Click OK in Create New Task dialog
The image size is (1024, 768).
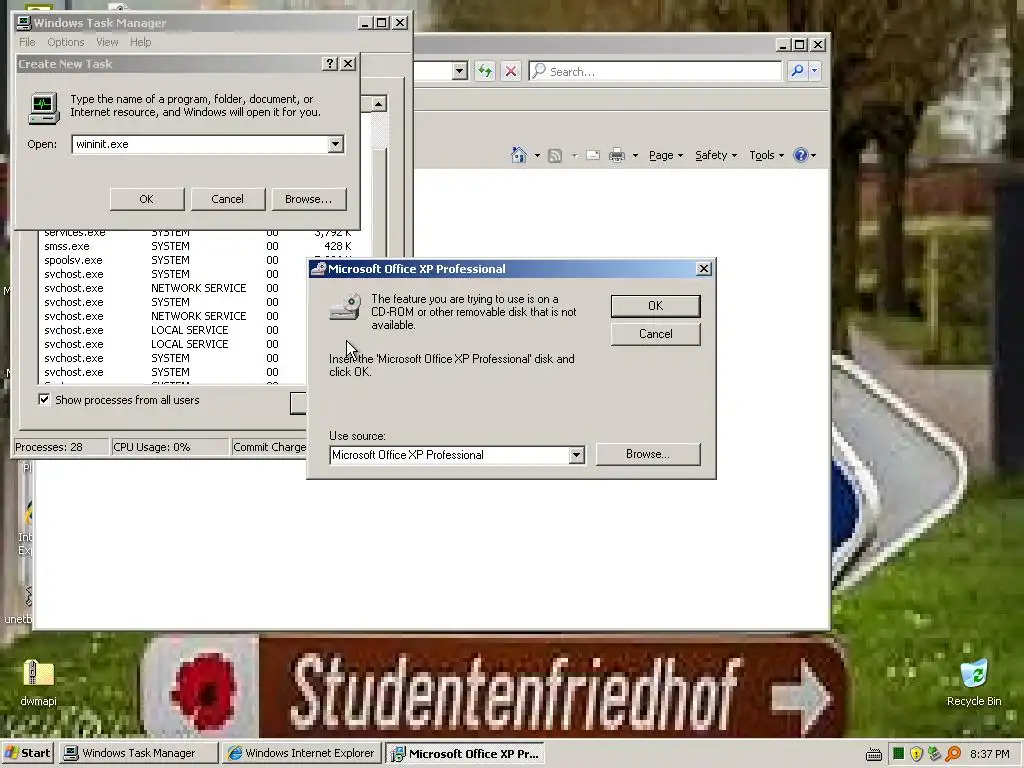point(147,199)
